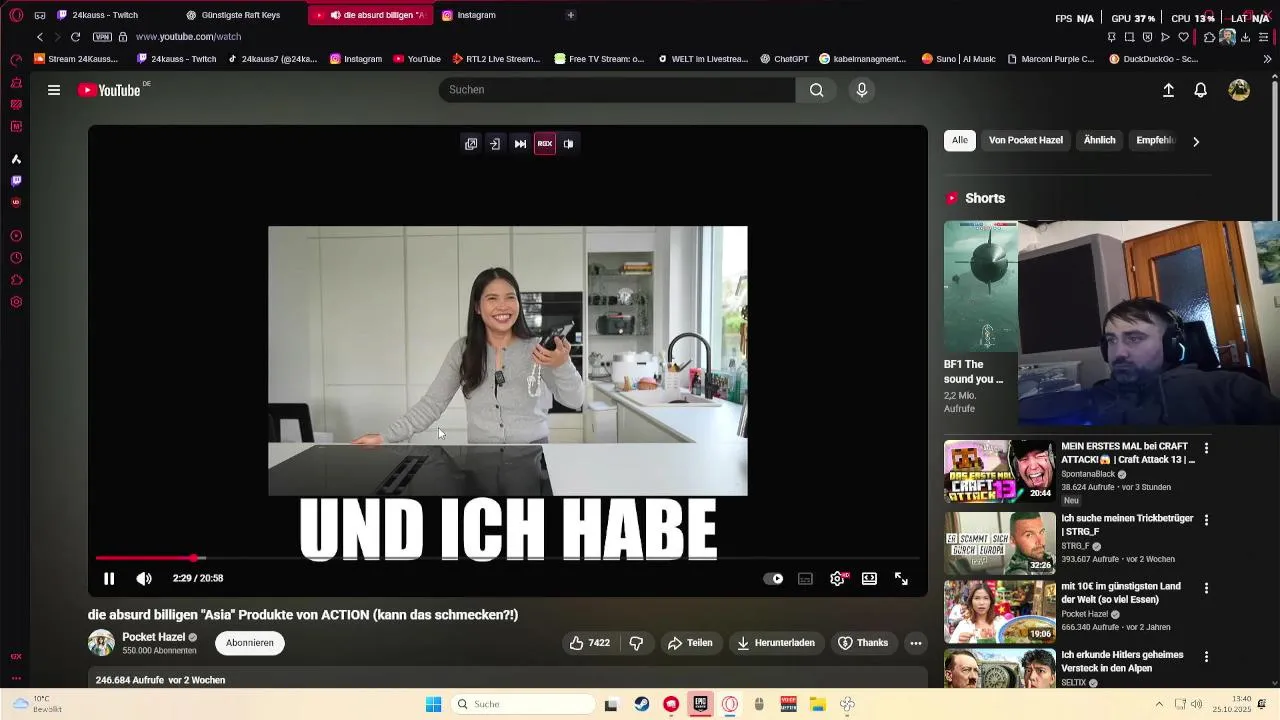
Task: Click the Thanks button
Action: [x=863, y=643]
